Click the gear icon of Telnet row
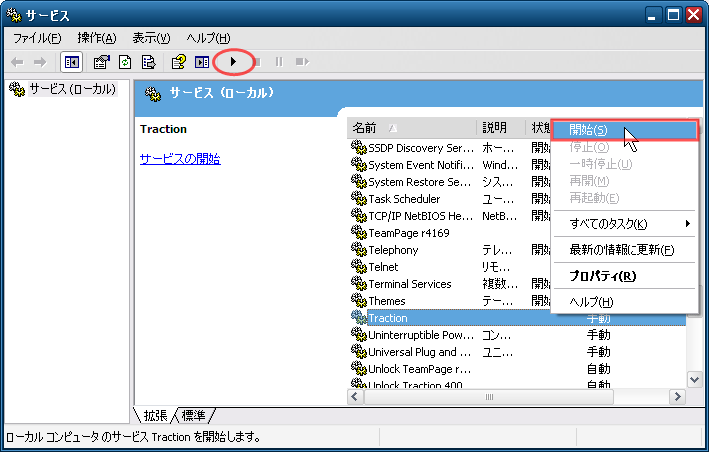This screenshot has width=709, height=452. coord(359,266)
